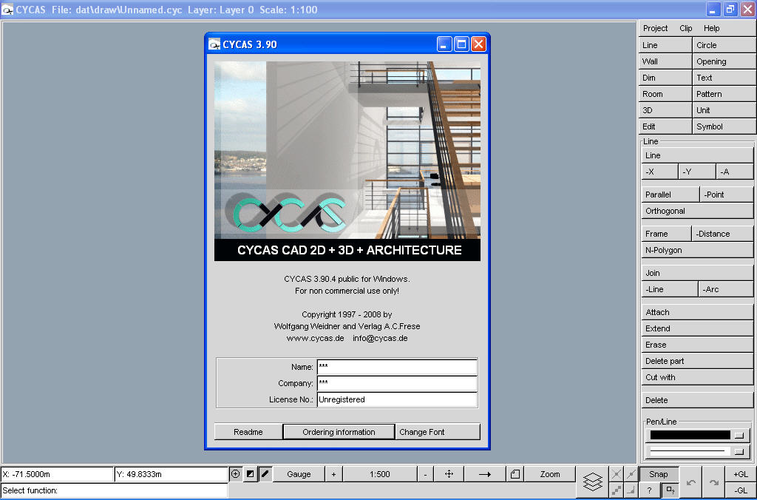Click the -A line option
This screenshot has height=500, width=757.
point(734,172)
